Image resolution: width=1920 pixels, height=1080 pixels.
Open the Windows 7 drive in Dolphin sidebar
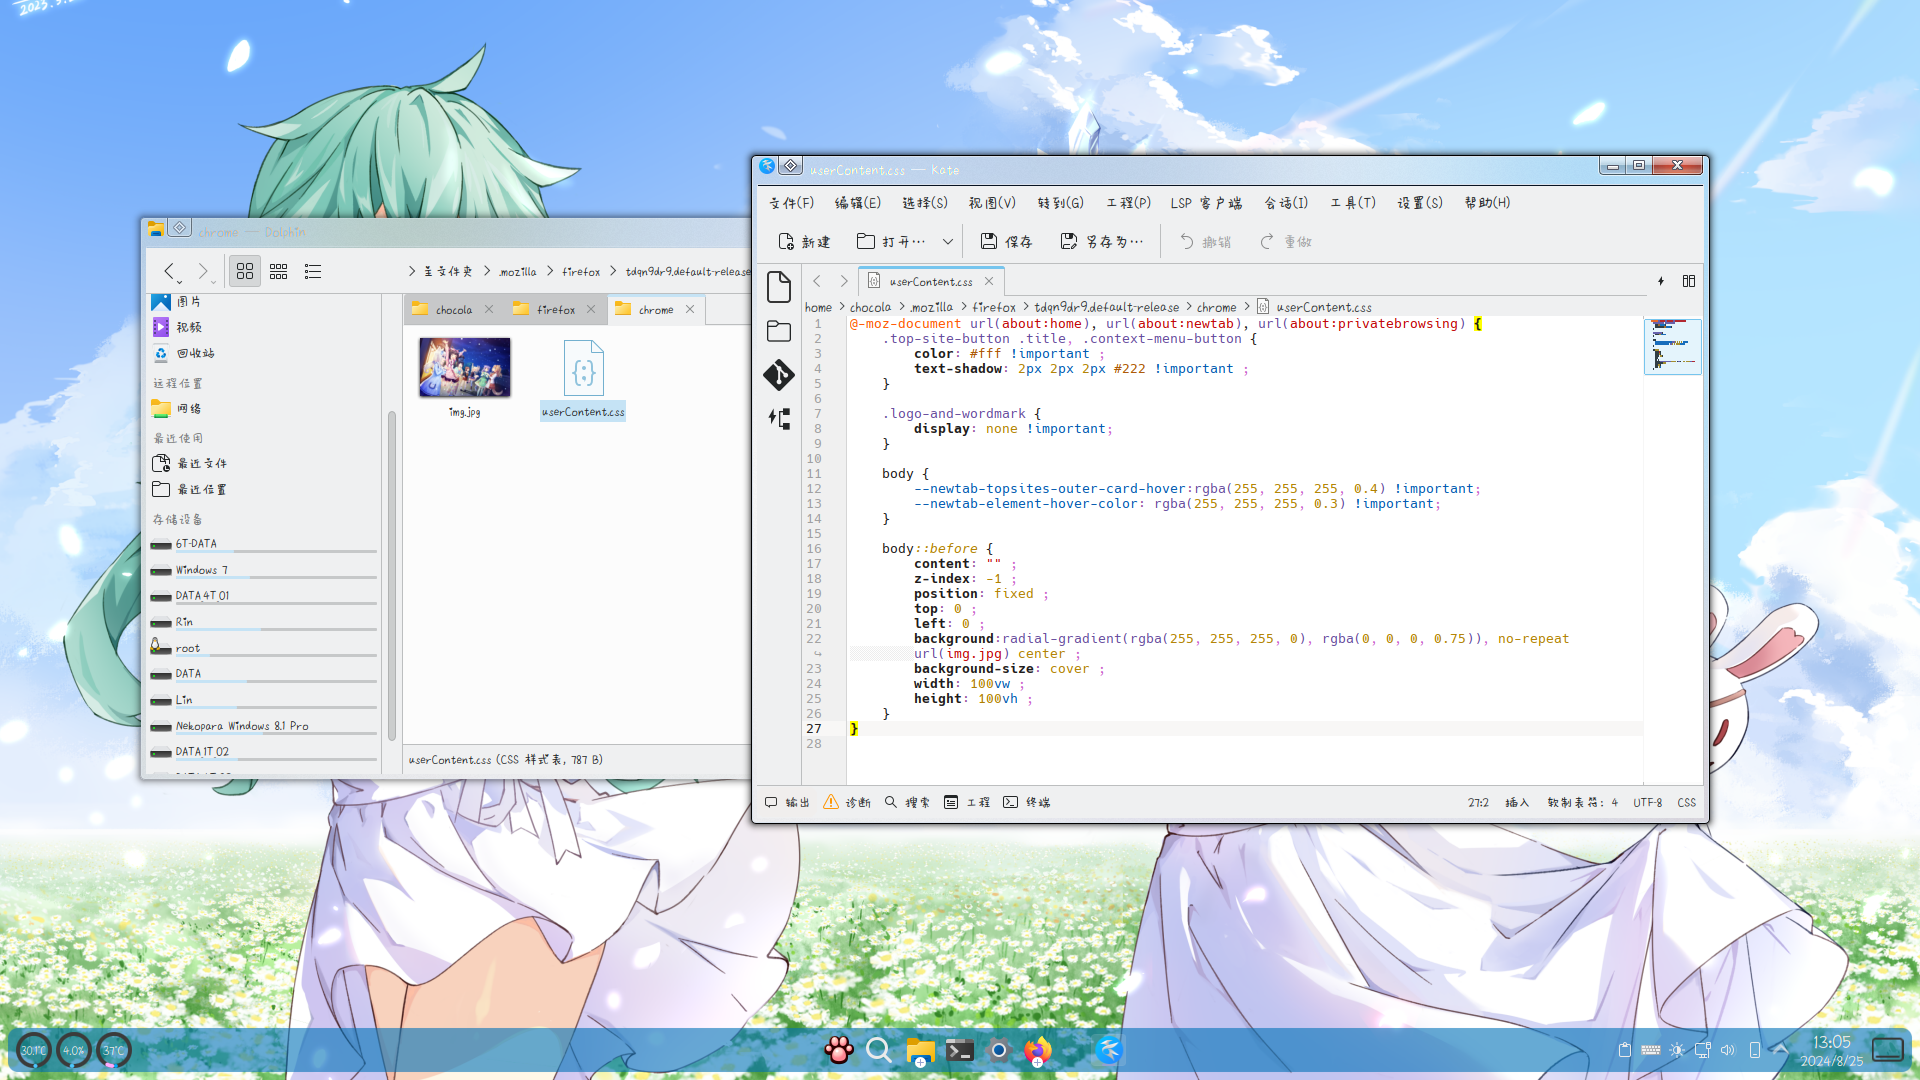point(263,570)
